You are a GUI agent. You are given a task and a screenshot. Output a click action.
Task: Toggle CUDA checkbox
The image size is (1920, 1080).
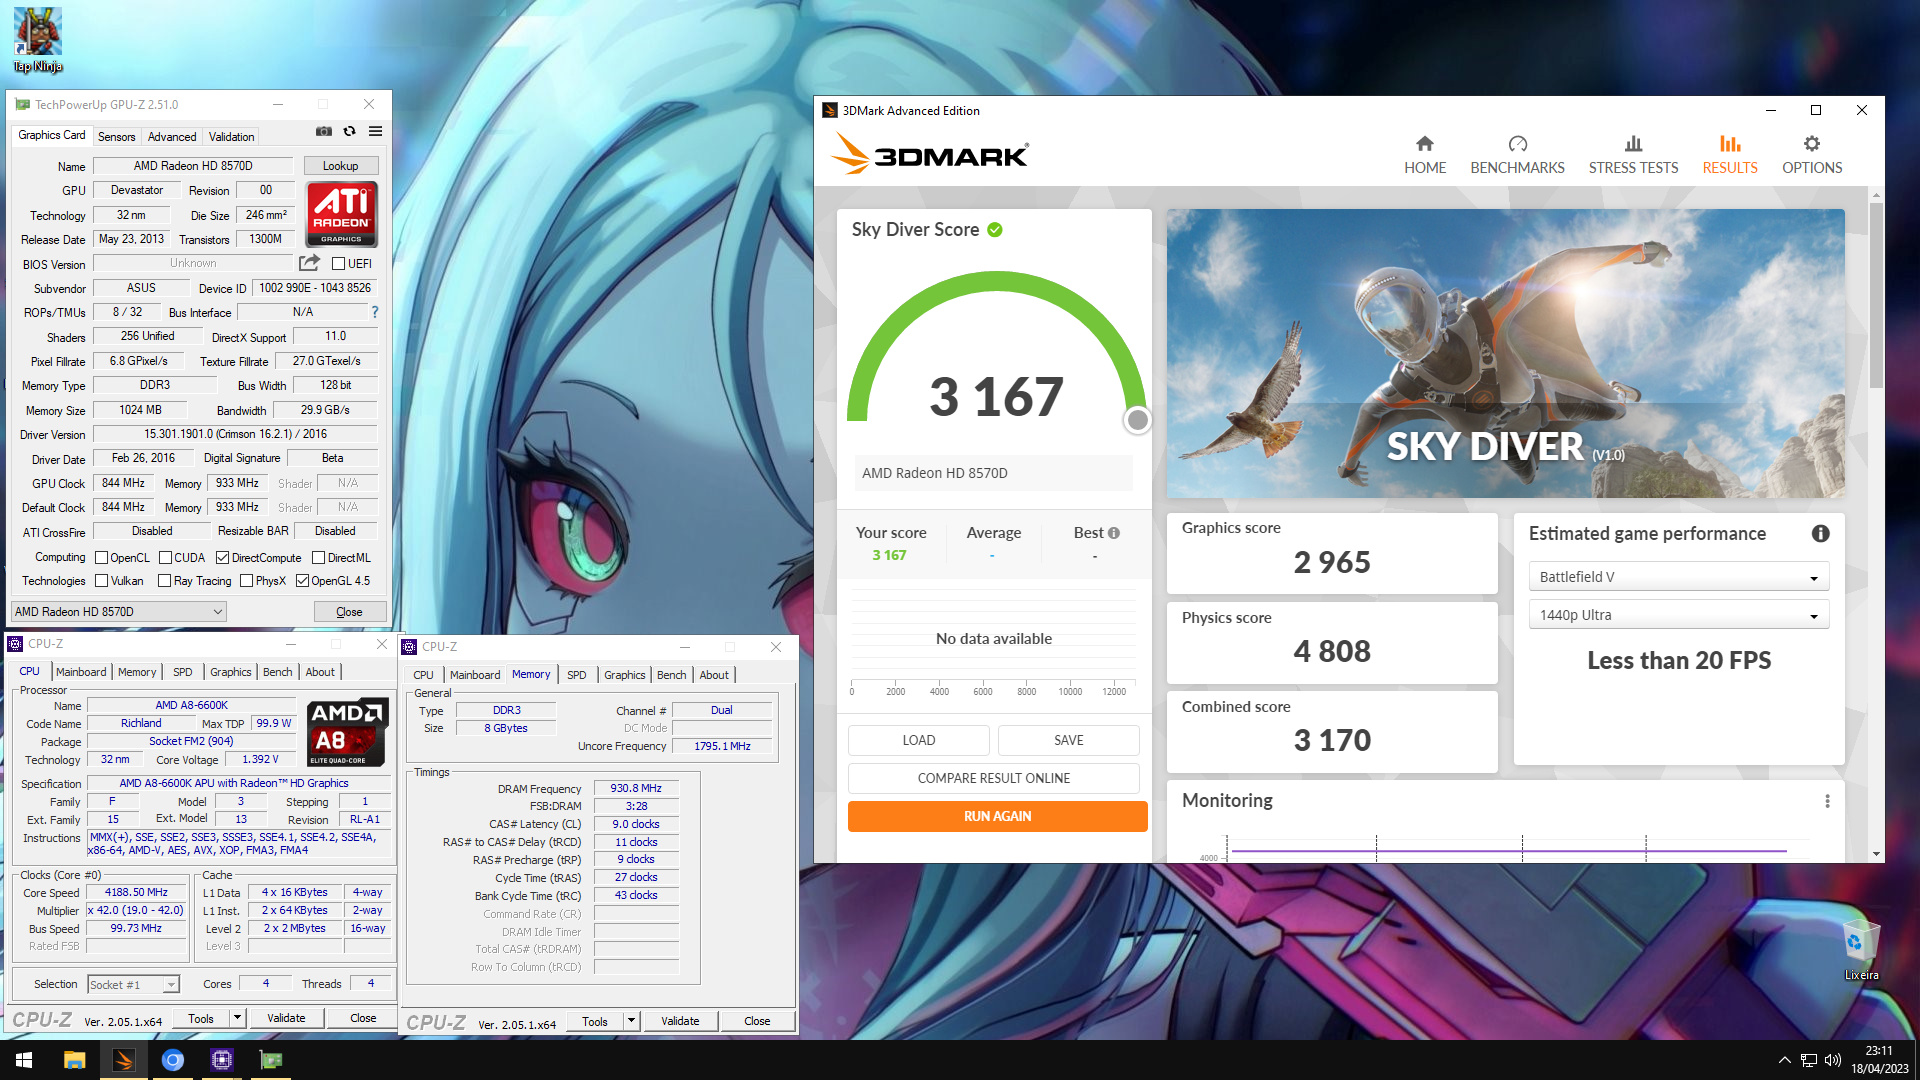pos(165,558)
